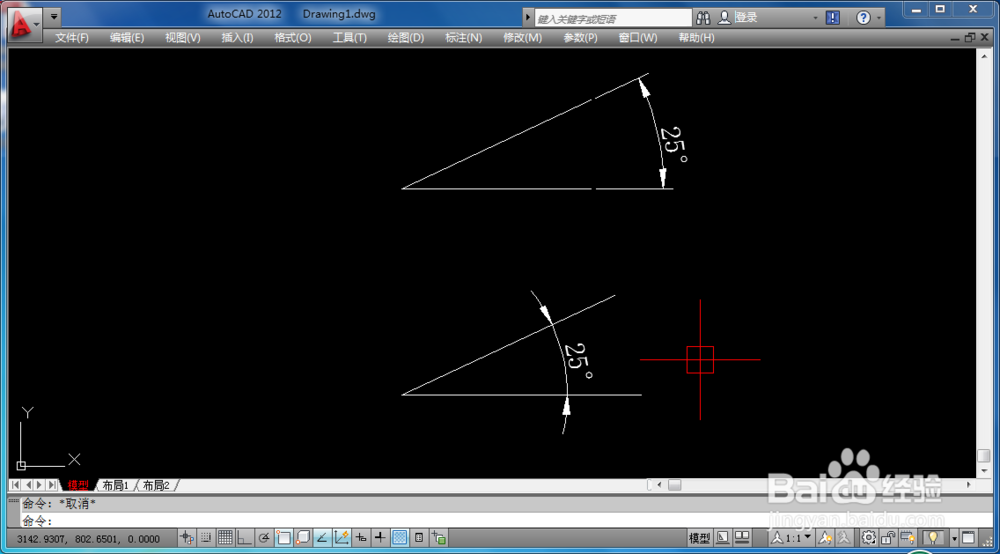Viewport: 1000px width, 554px height.
Task: Open the 格式(O) menu
Action: 293,38
